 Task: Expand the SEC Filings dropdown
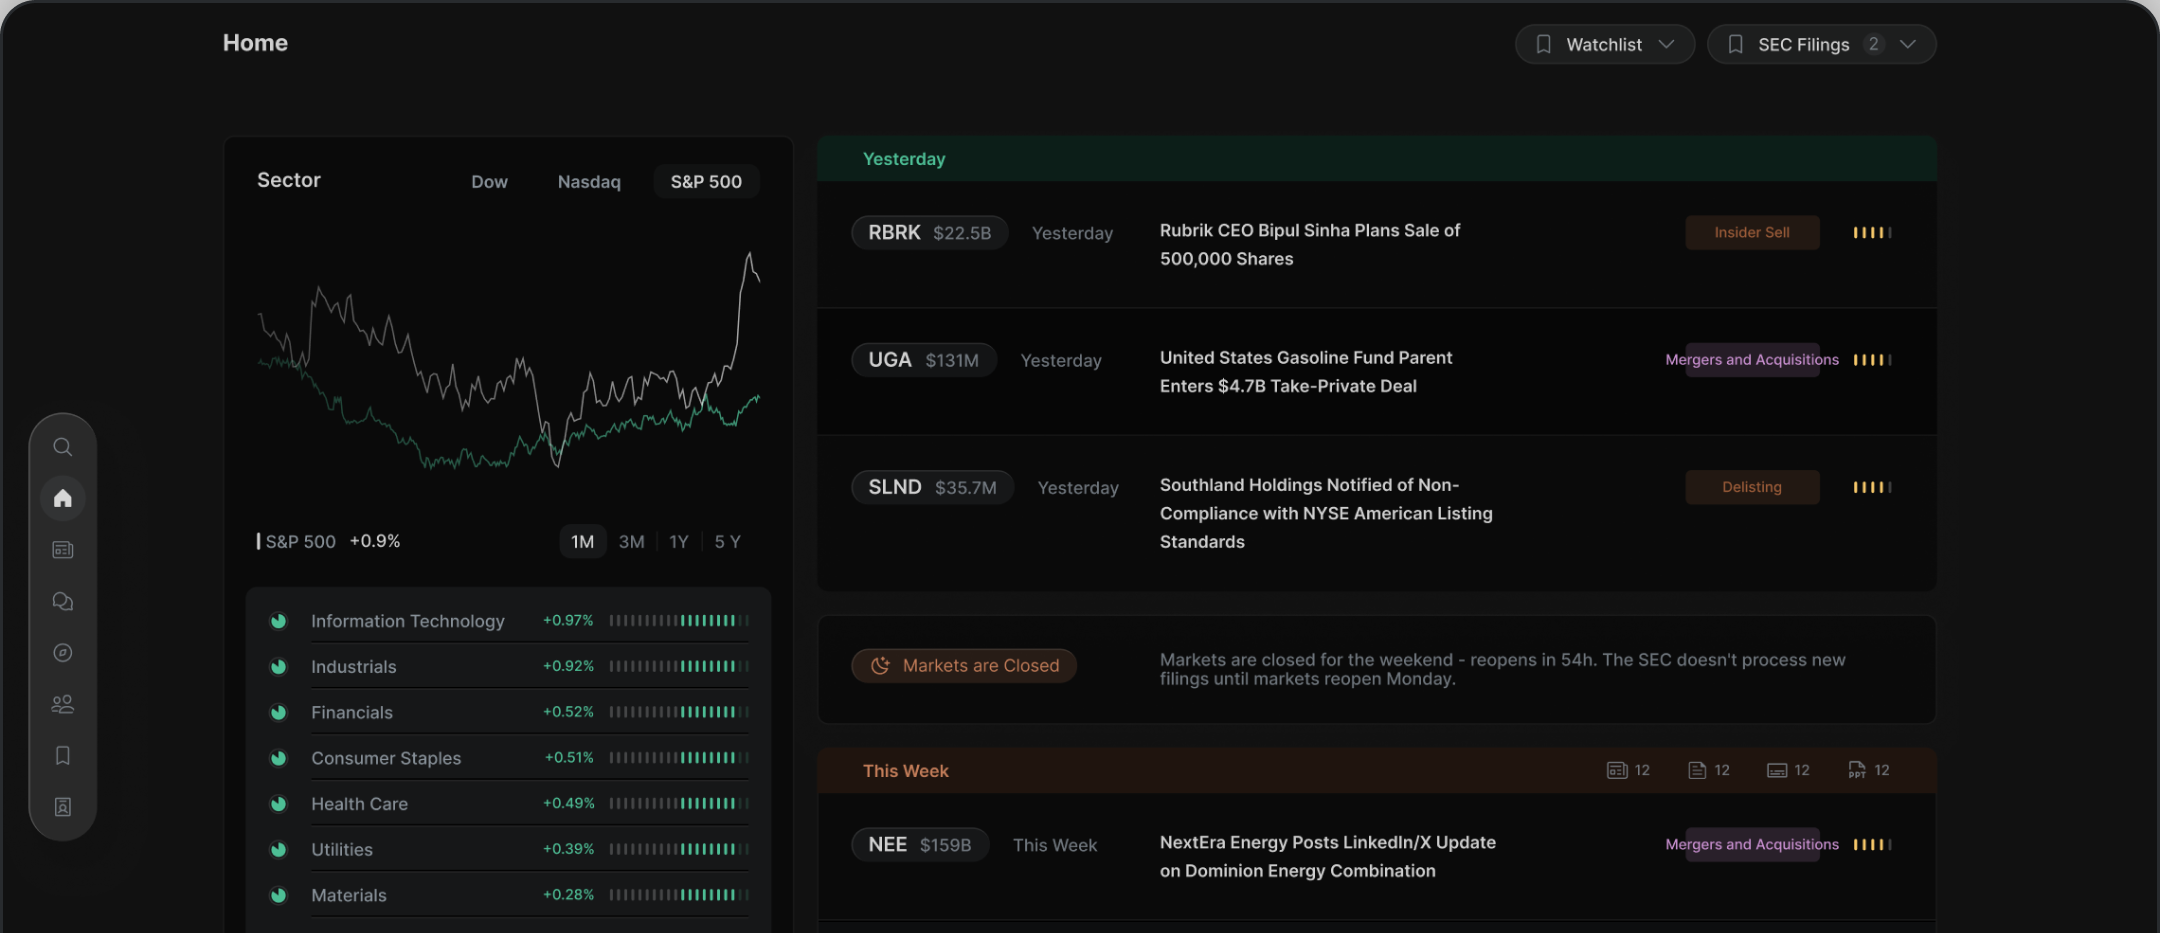tap(1821, 44)
